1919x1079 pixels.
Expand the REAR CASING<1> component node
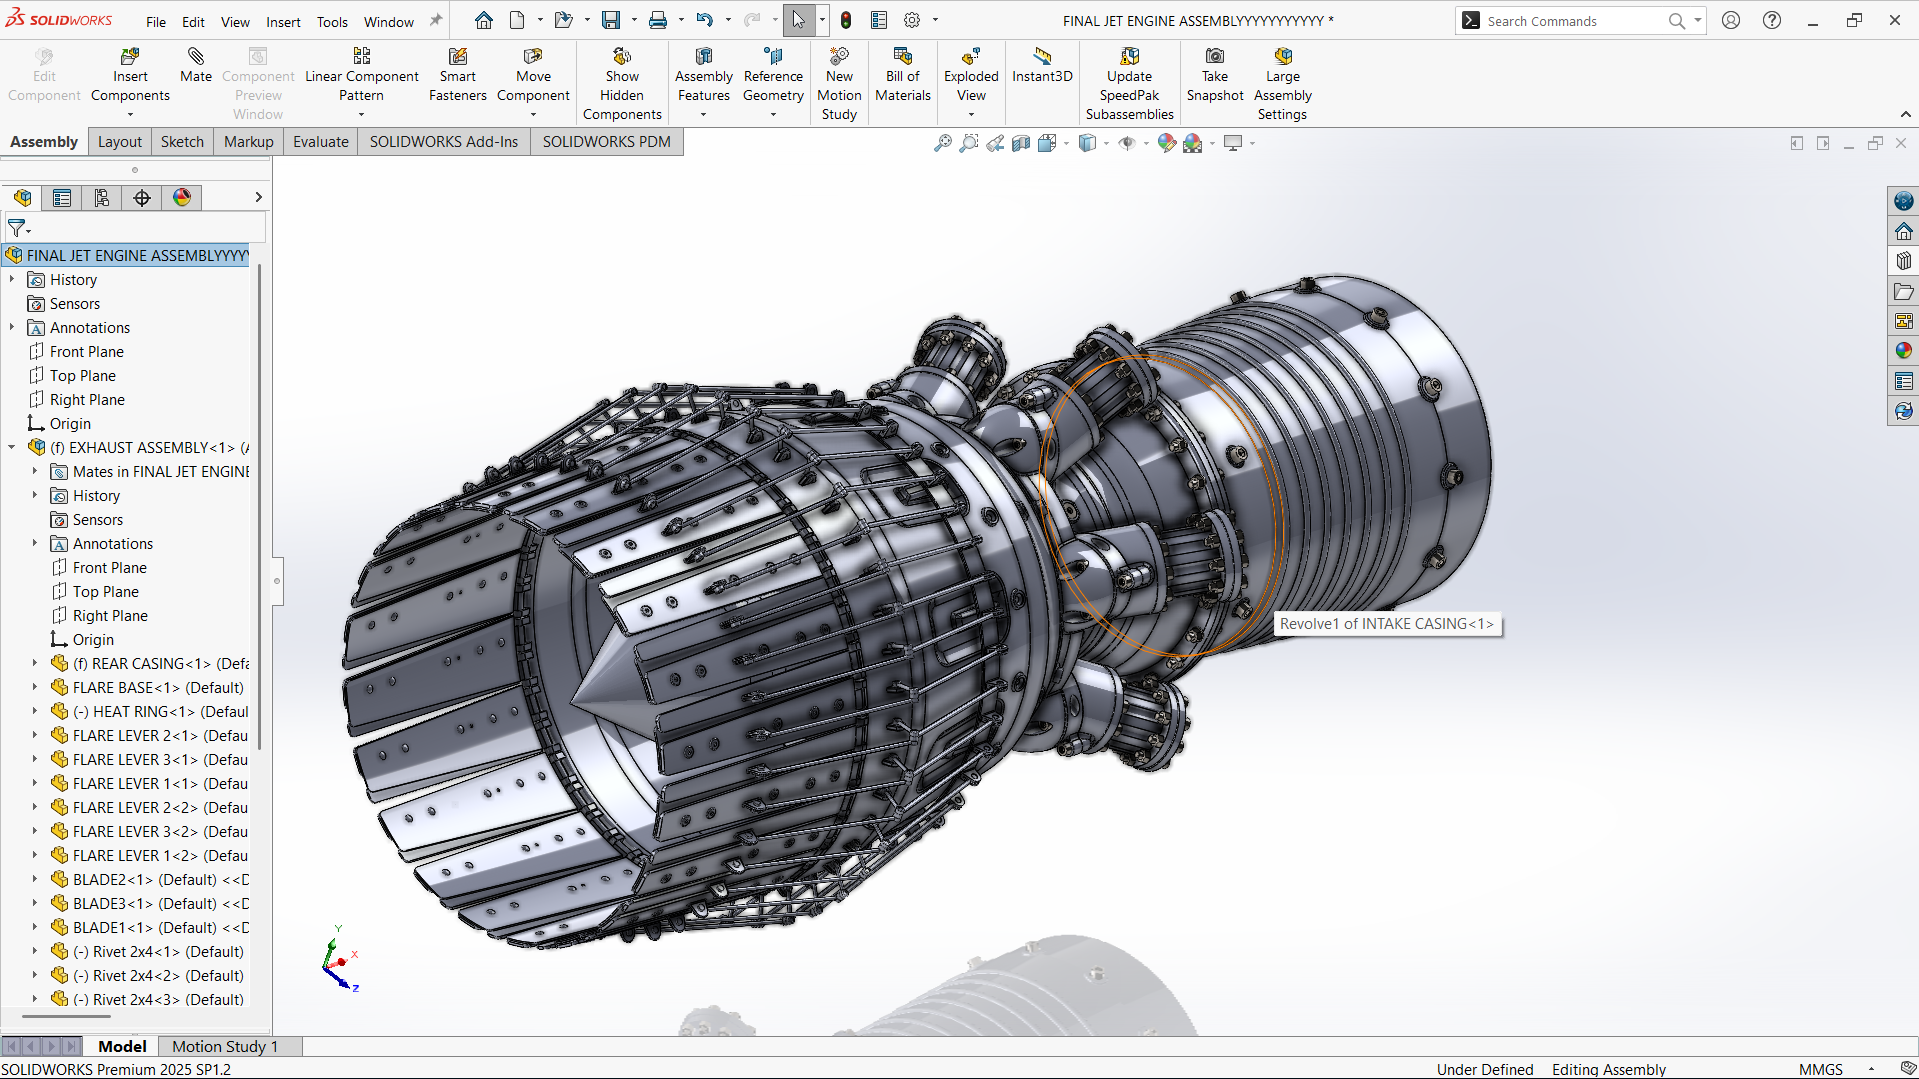click(x=35, y=664)
